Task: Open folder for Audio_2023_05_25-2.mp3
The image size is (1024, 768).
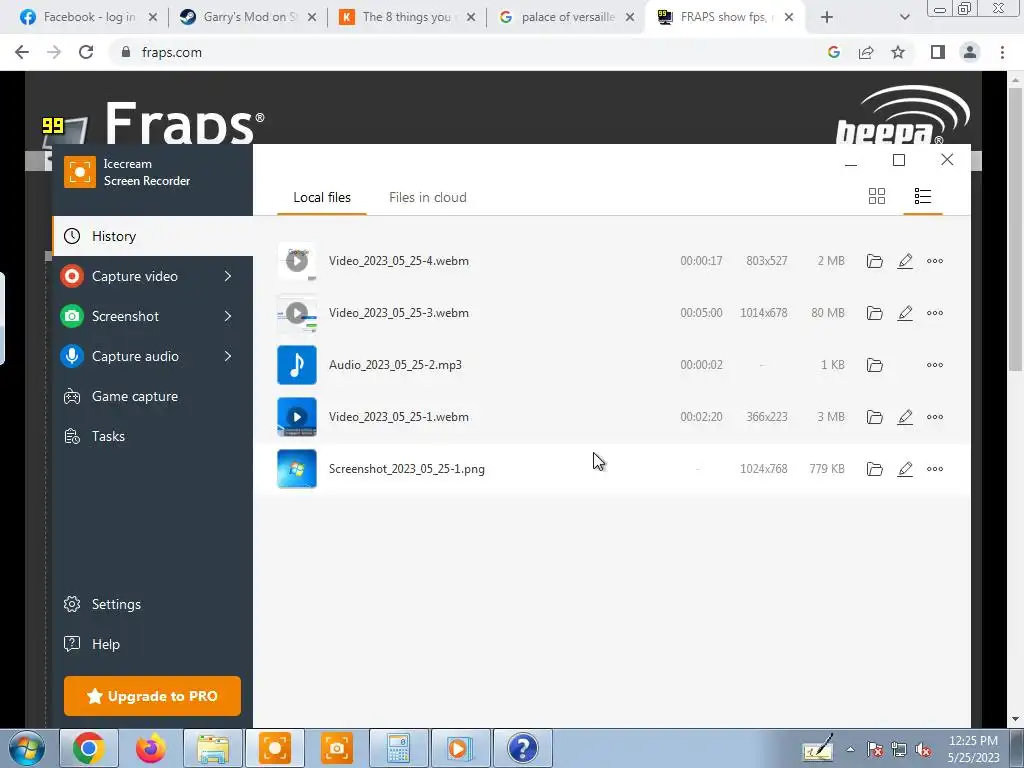Action: [874, 365]
